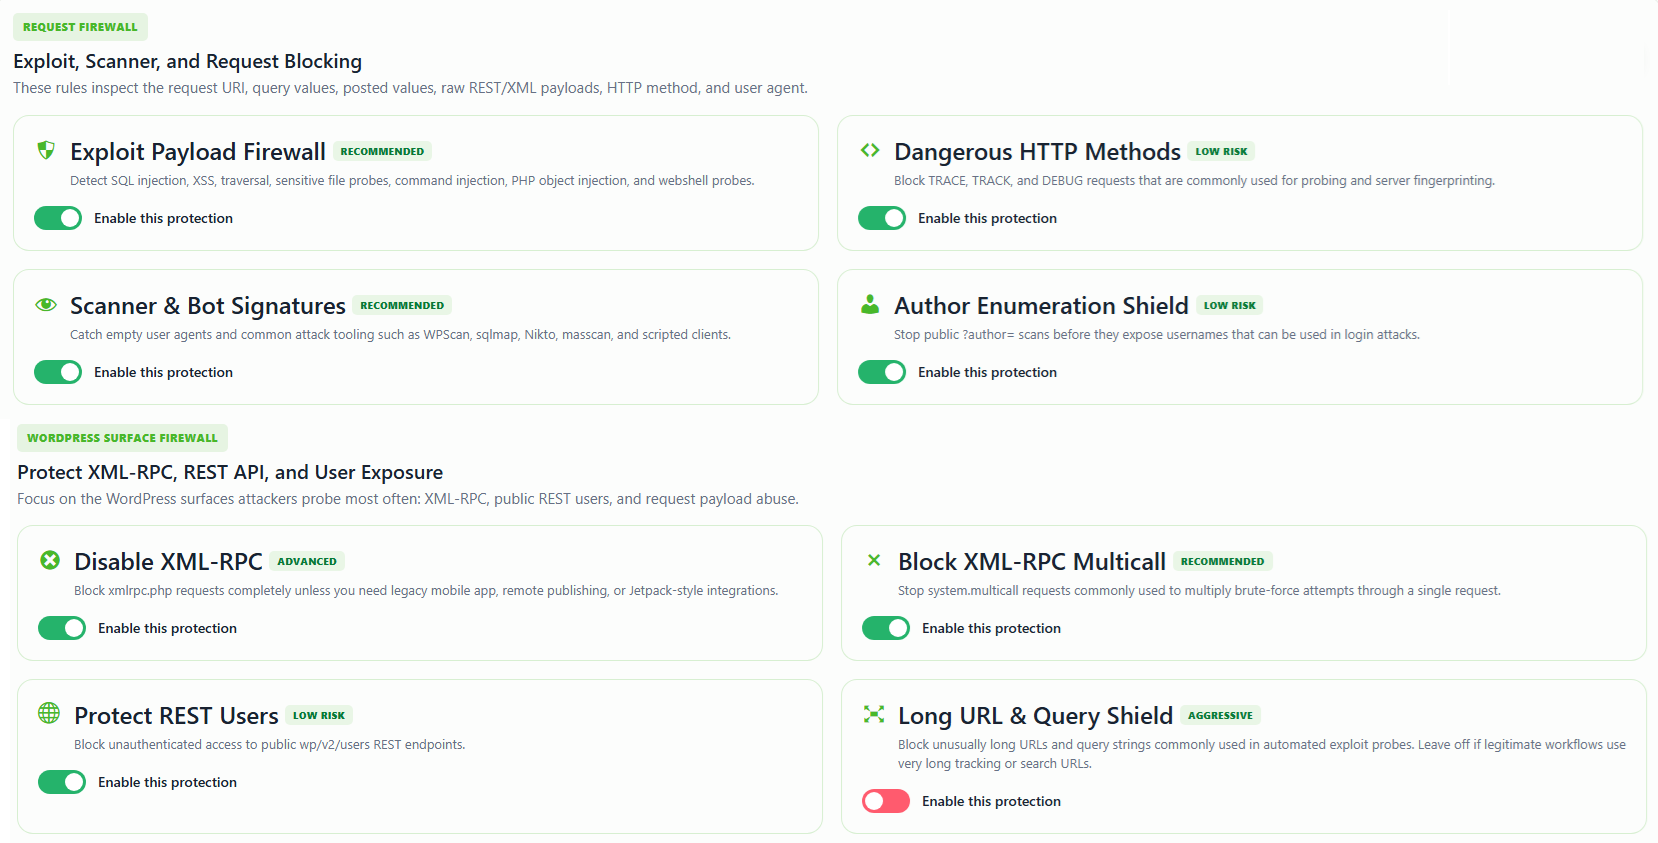Click the WordPress Surface Firewall section badge
The height and width of the screenshot is (843, 1658).
click(x=122, y=438)
